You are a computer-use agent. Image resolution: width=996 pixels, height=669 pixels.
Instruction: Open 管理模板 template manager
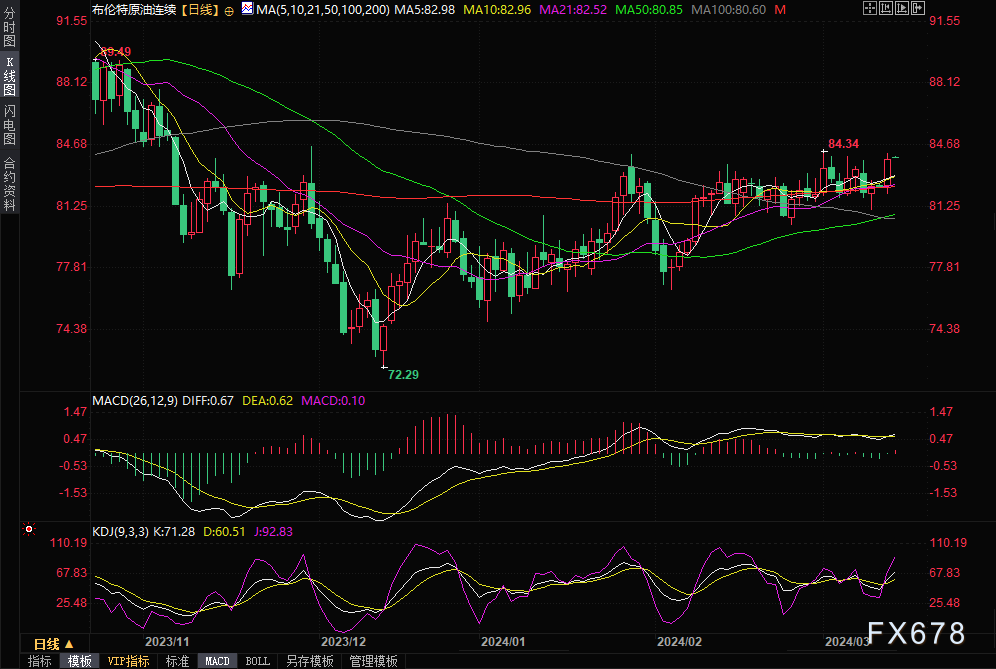coord(372,661)
